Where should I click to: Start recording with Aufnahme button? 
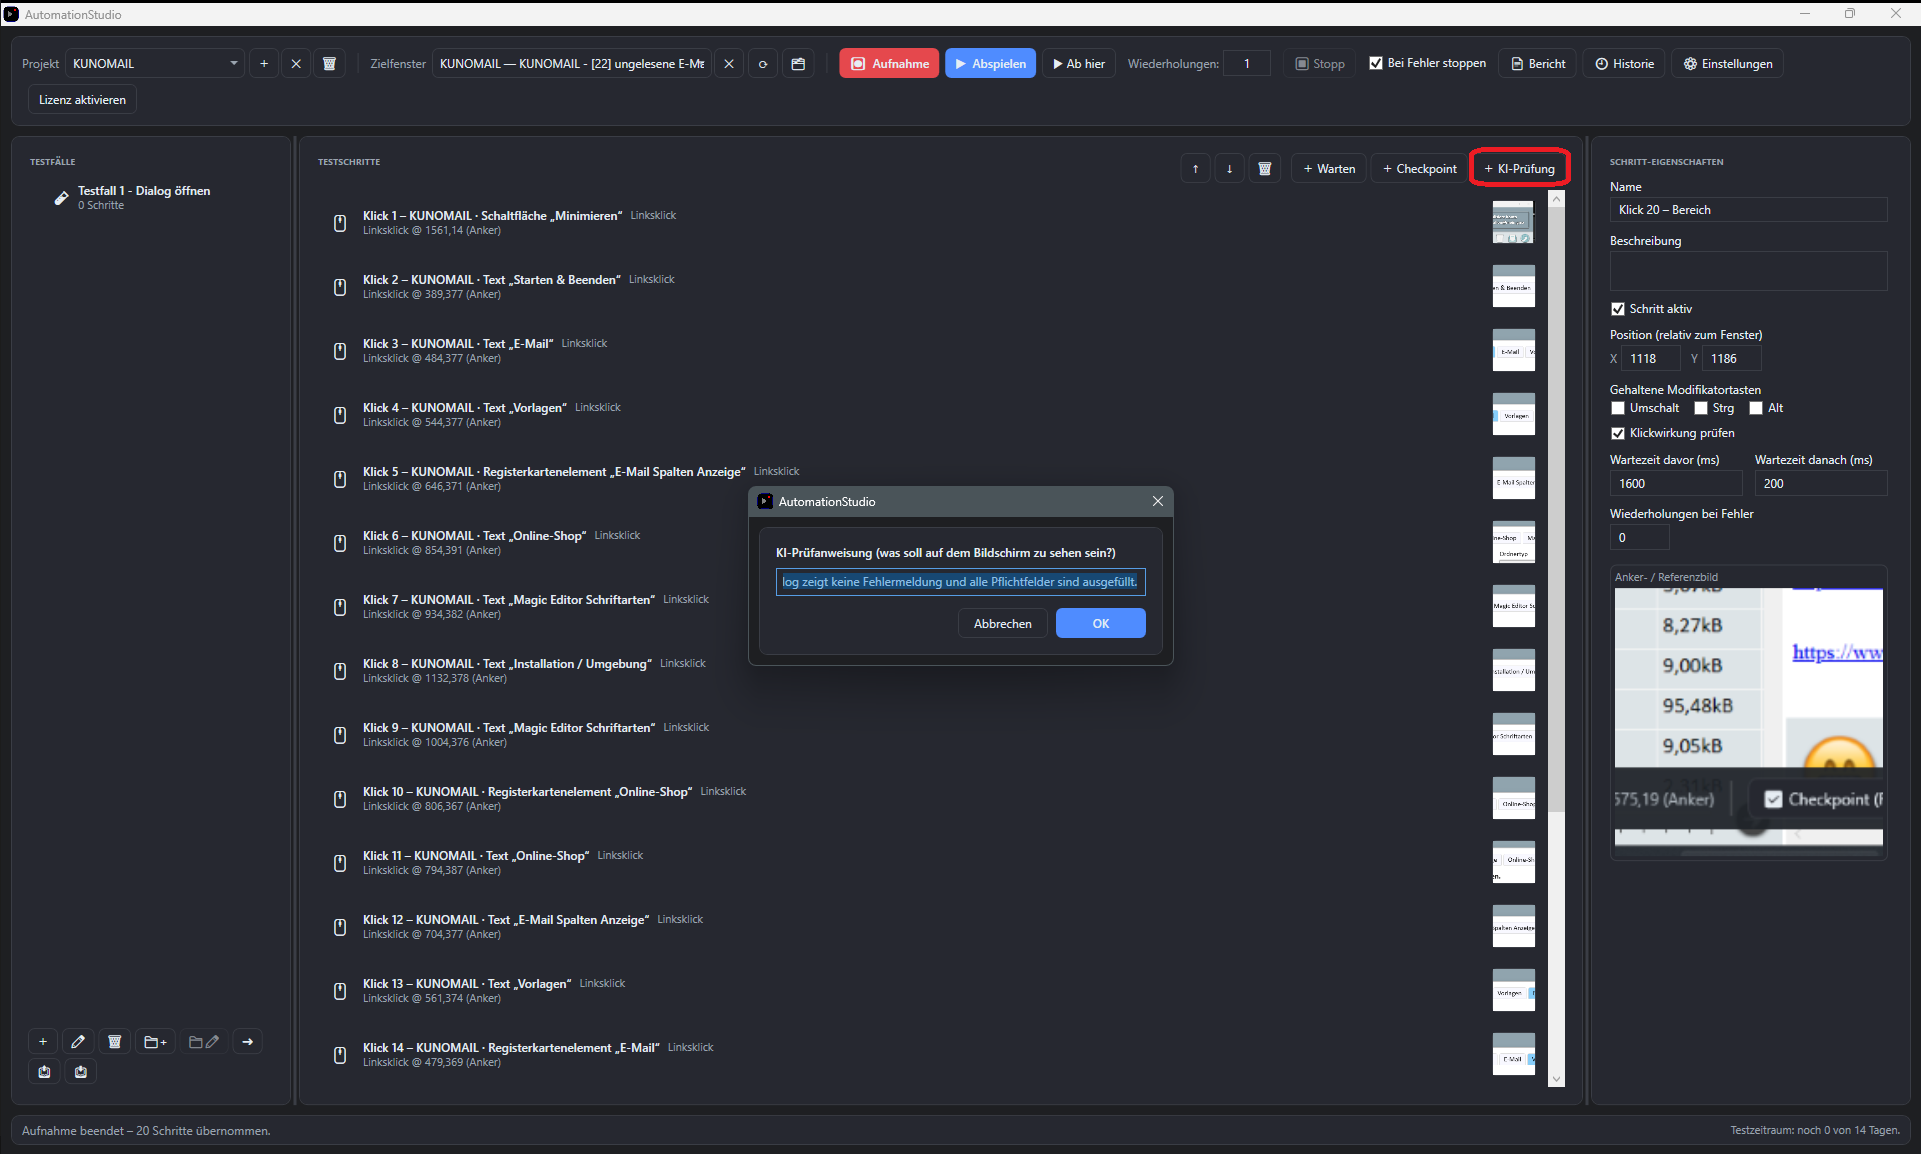(x=889, y=64)
